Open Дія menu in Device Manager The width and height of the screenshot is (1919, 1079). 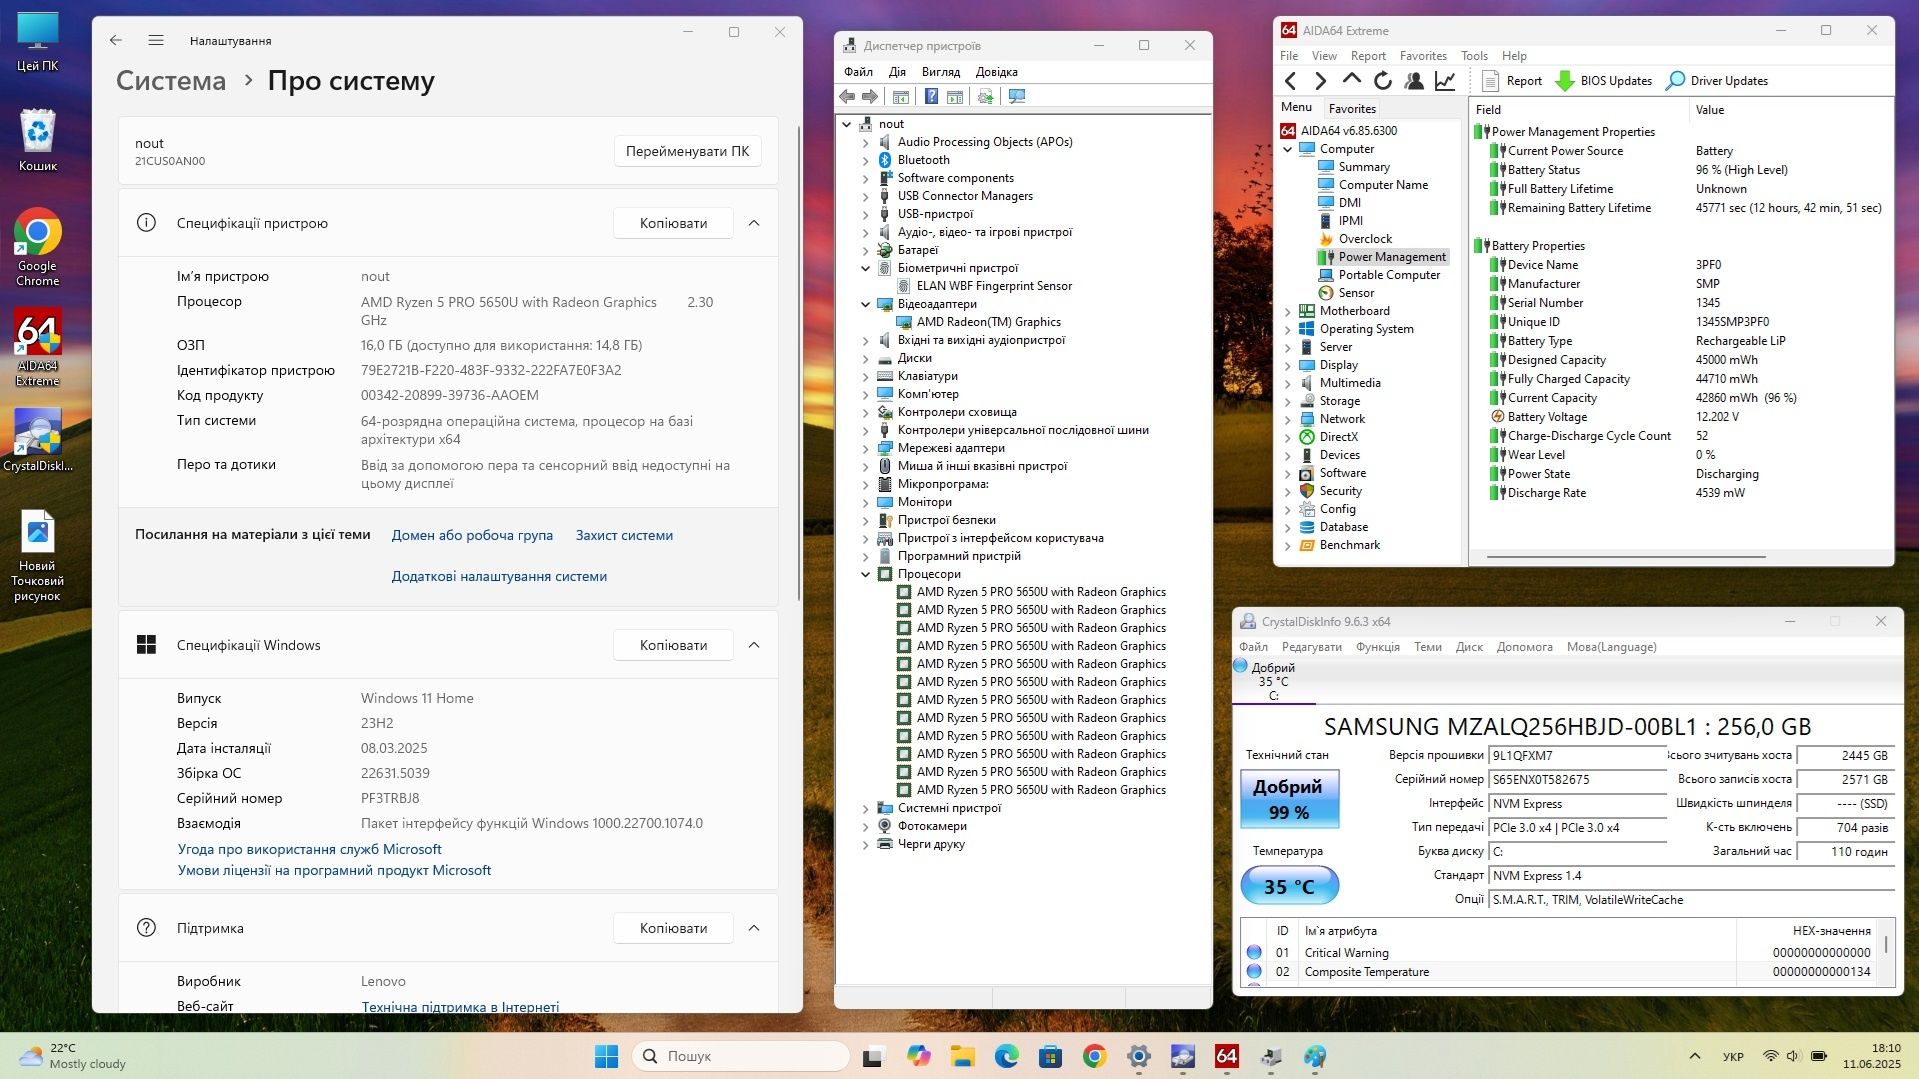coord(897,72)
